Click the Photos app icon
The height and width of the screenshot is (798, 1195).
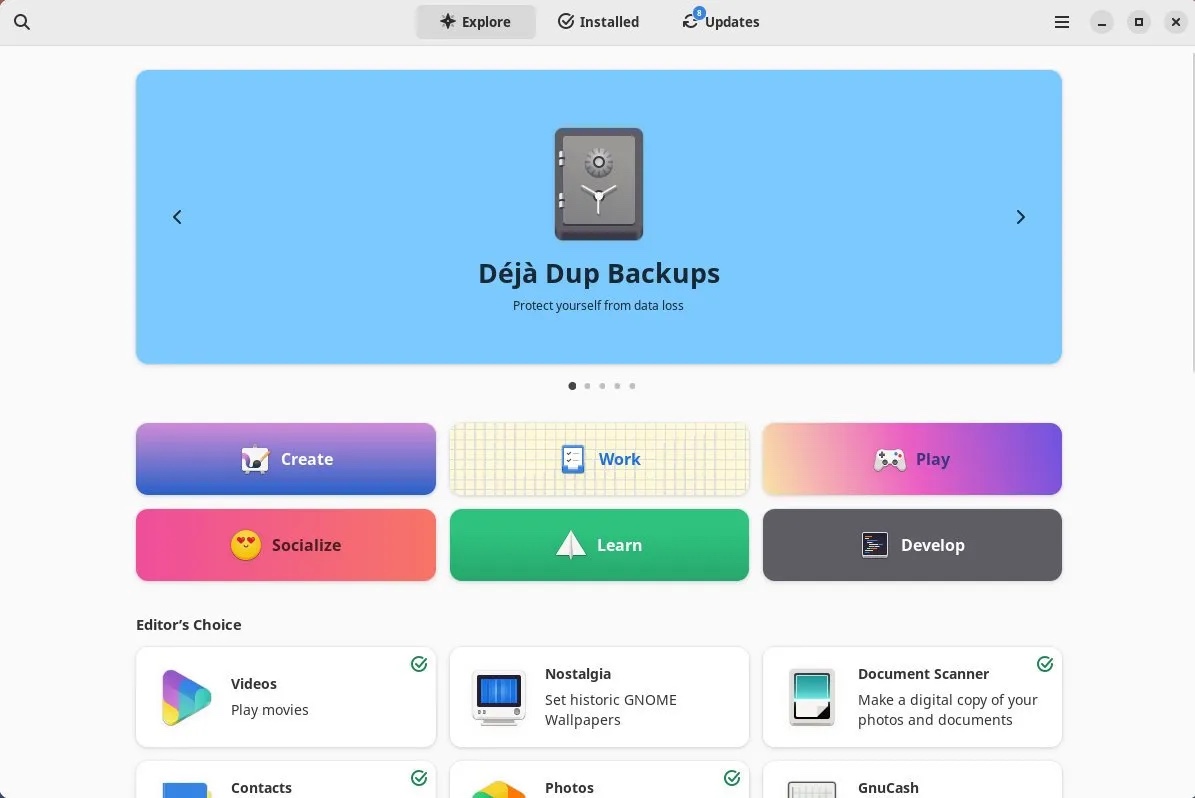click(x=498, y=790)
